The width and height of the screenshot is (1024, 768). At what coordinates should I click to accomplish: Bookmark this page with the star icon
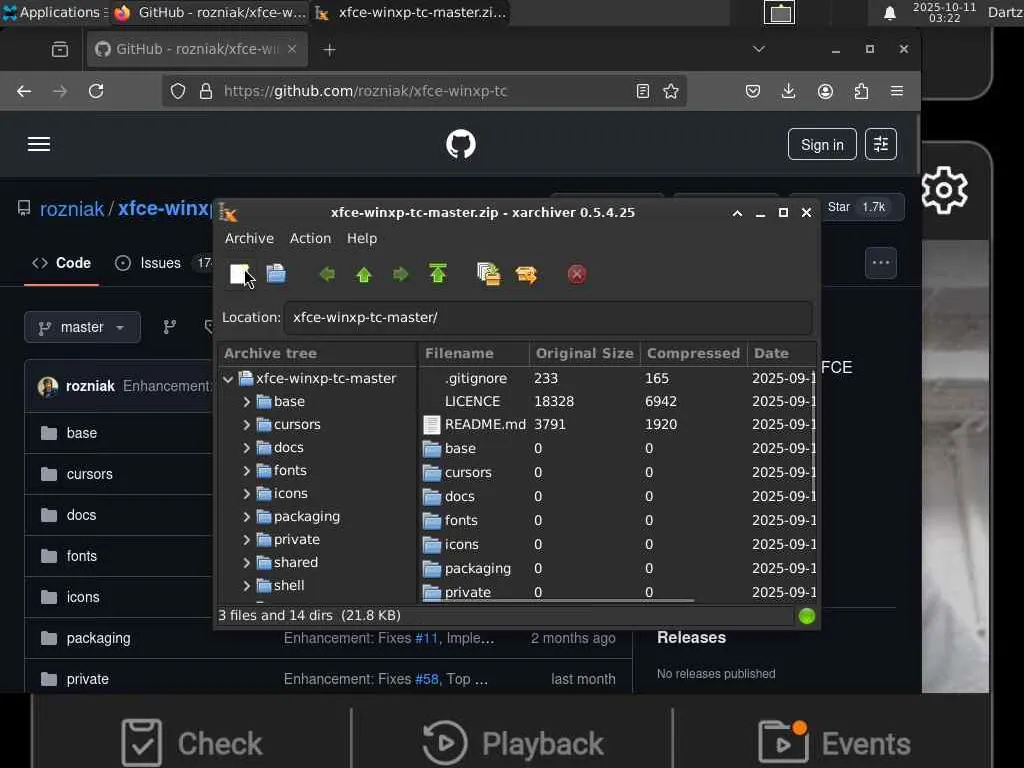pos(671,91)
